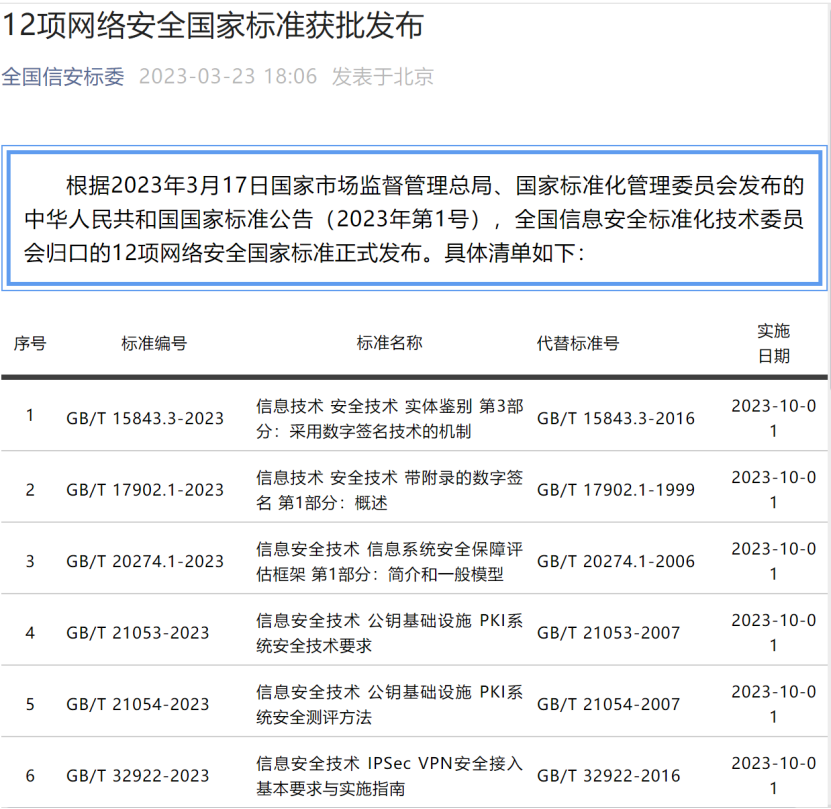Click the 发表于北京 location text
Viewport: 831px width, 809px height.
click(x=383, y=77)
